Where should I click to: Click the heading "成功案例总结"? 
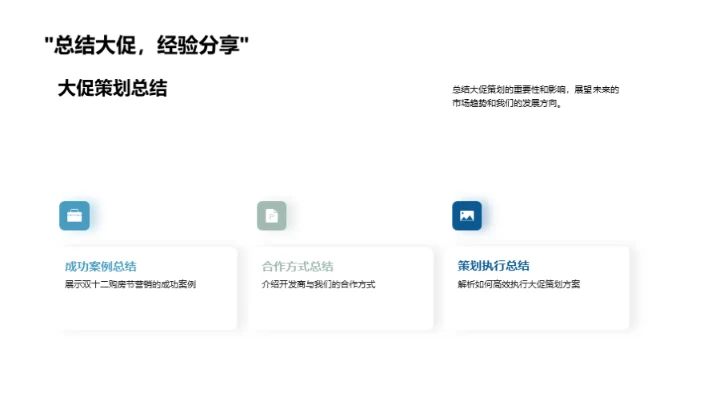[101, 266]
